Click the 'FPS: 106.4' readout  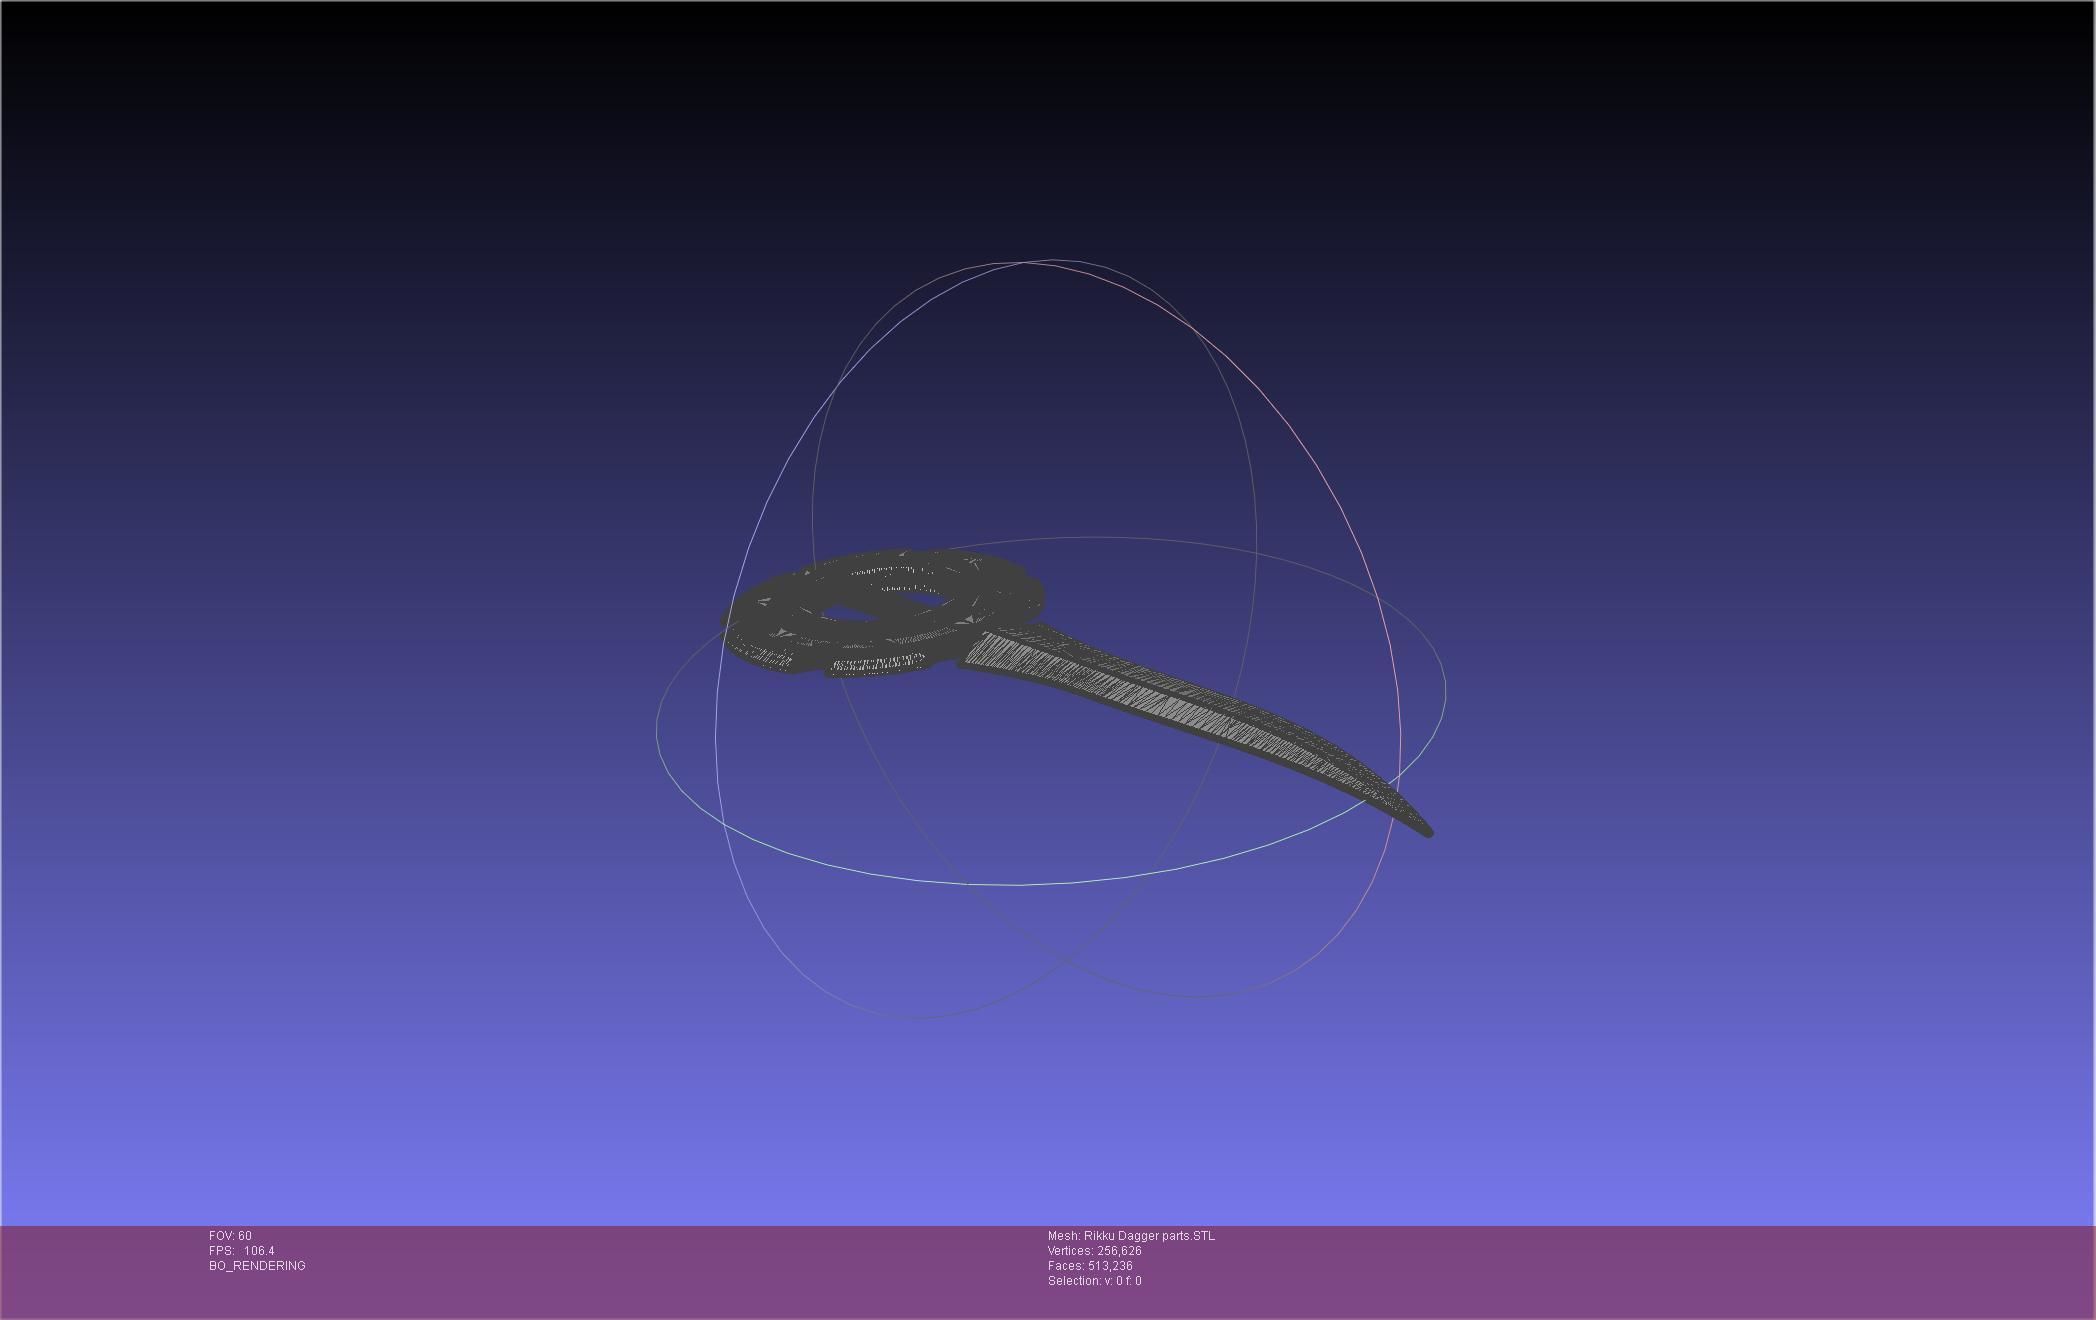[241, 1251]
